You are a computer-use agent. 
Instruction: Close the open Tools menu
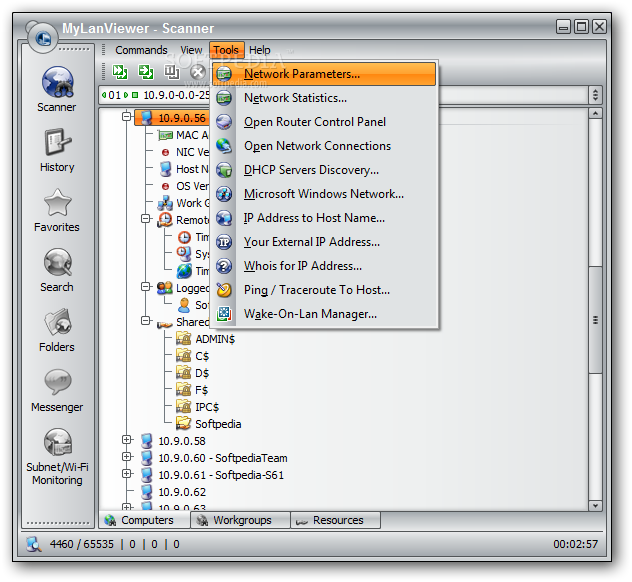pyautogui.click(x=226, y=50)
